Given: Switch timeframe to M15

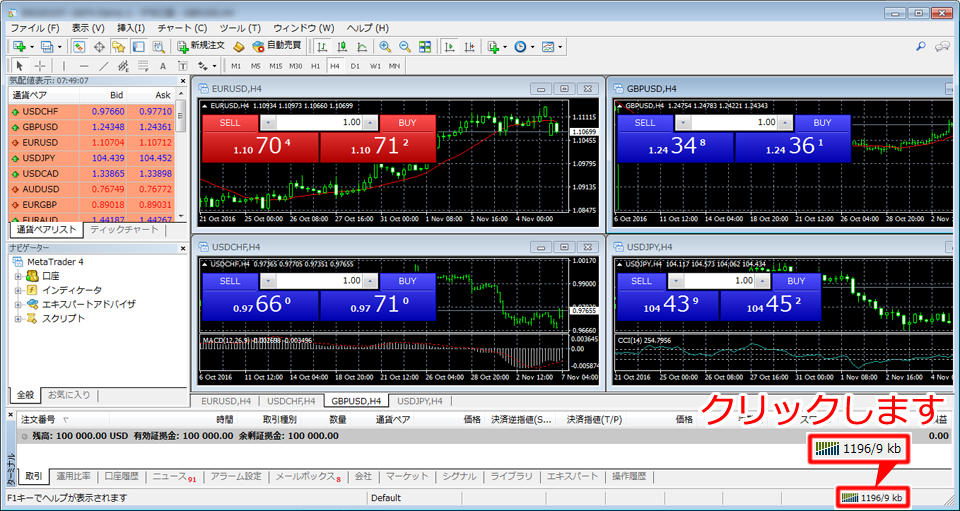Looking at the screenshot, I should pyautogui.click(x=276, y=65).
